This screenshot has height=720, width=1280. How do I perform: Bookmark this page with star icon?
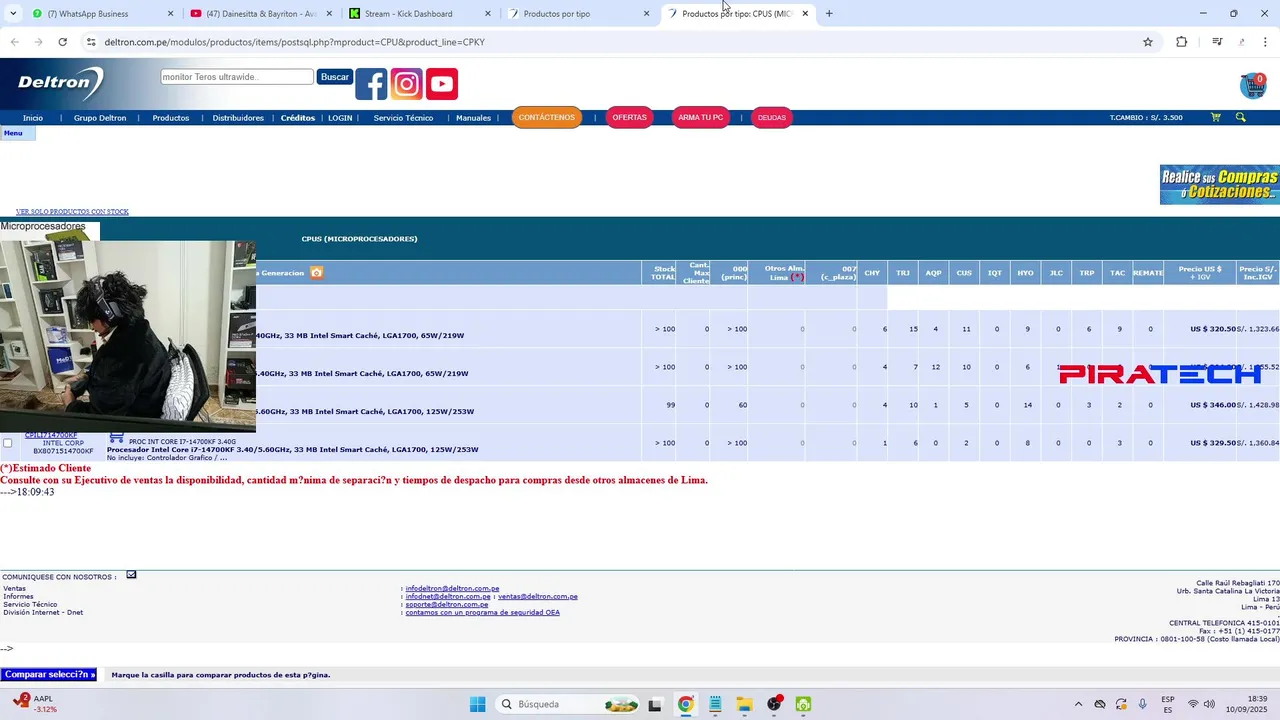1148,42
